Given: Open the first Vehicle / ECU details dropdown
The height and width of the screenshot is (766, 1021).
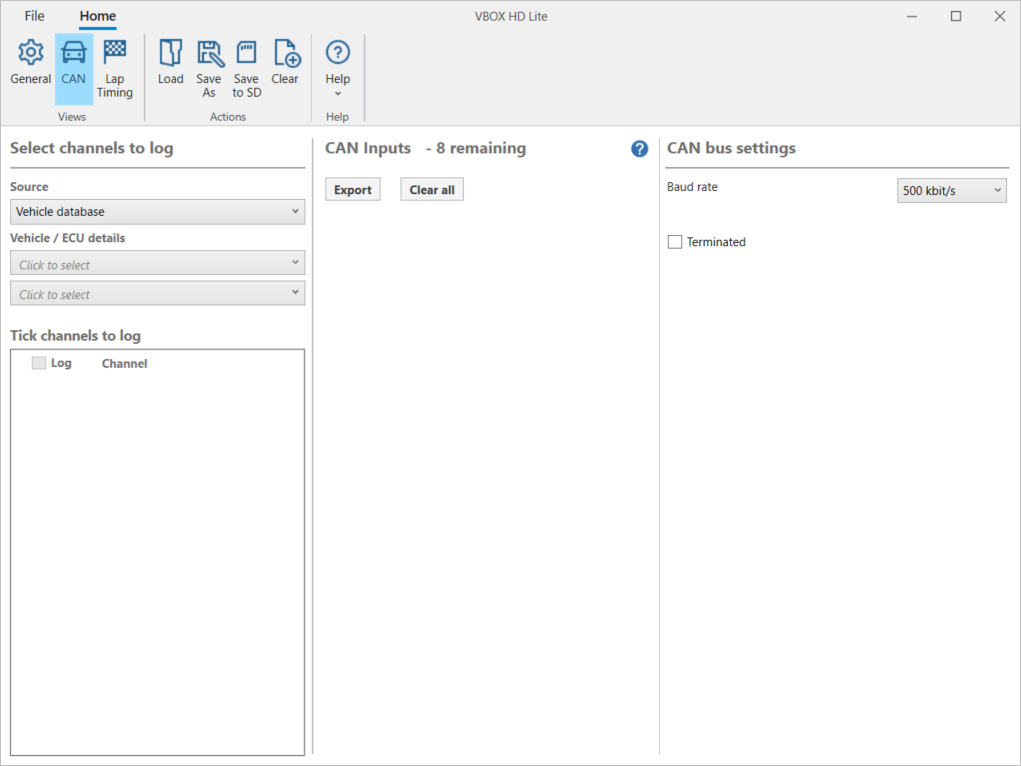Looking at the screenshot, I should tap(158, 263).
